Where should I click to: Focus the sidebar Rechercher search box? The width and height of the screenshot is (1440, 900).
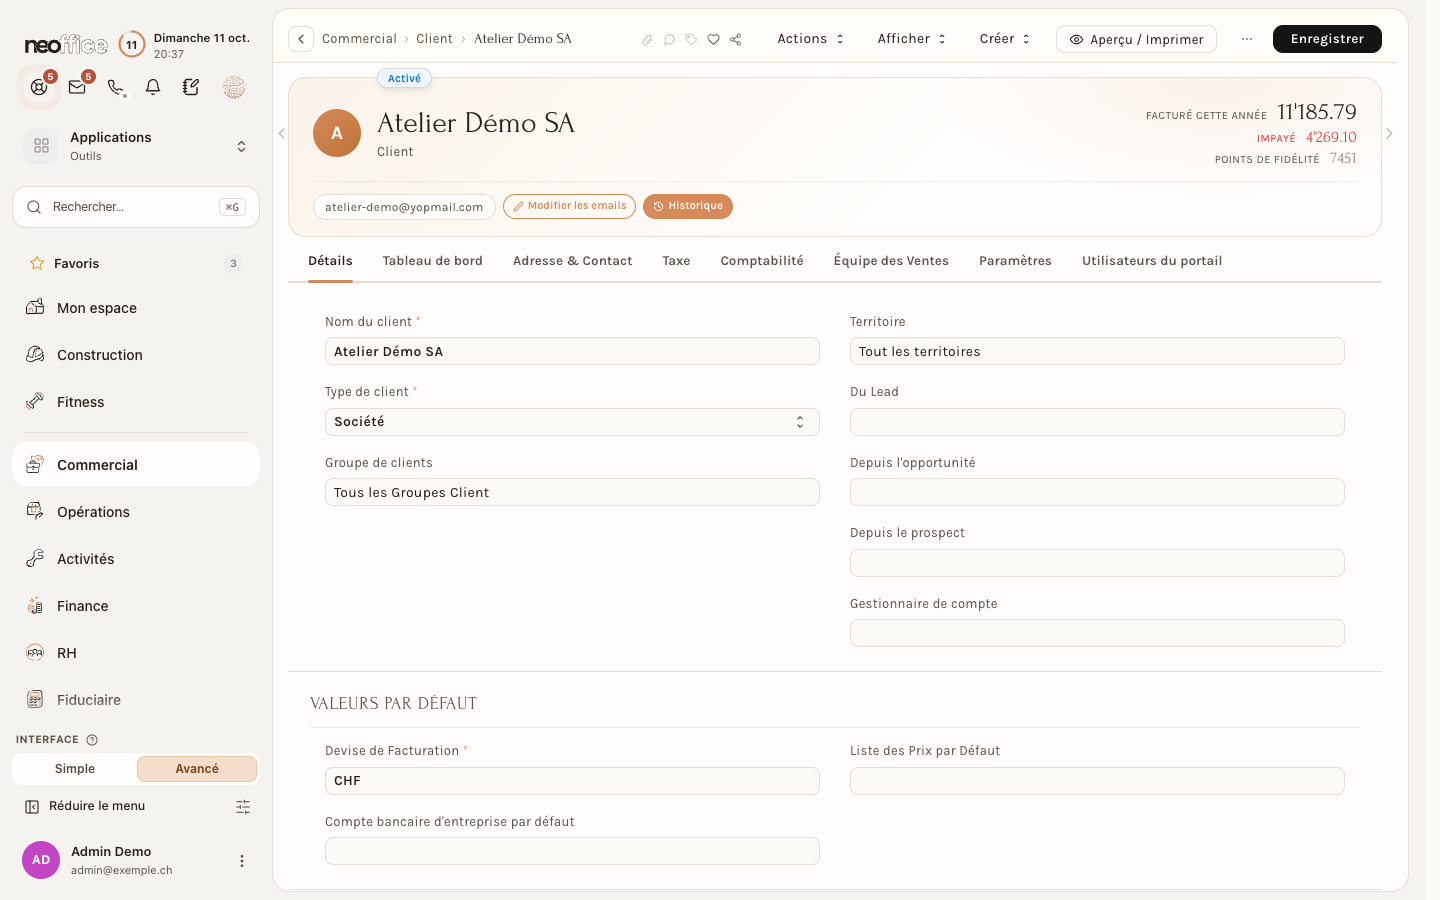tap(136, 207)
